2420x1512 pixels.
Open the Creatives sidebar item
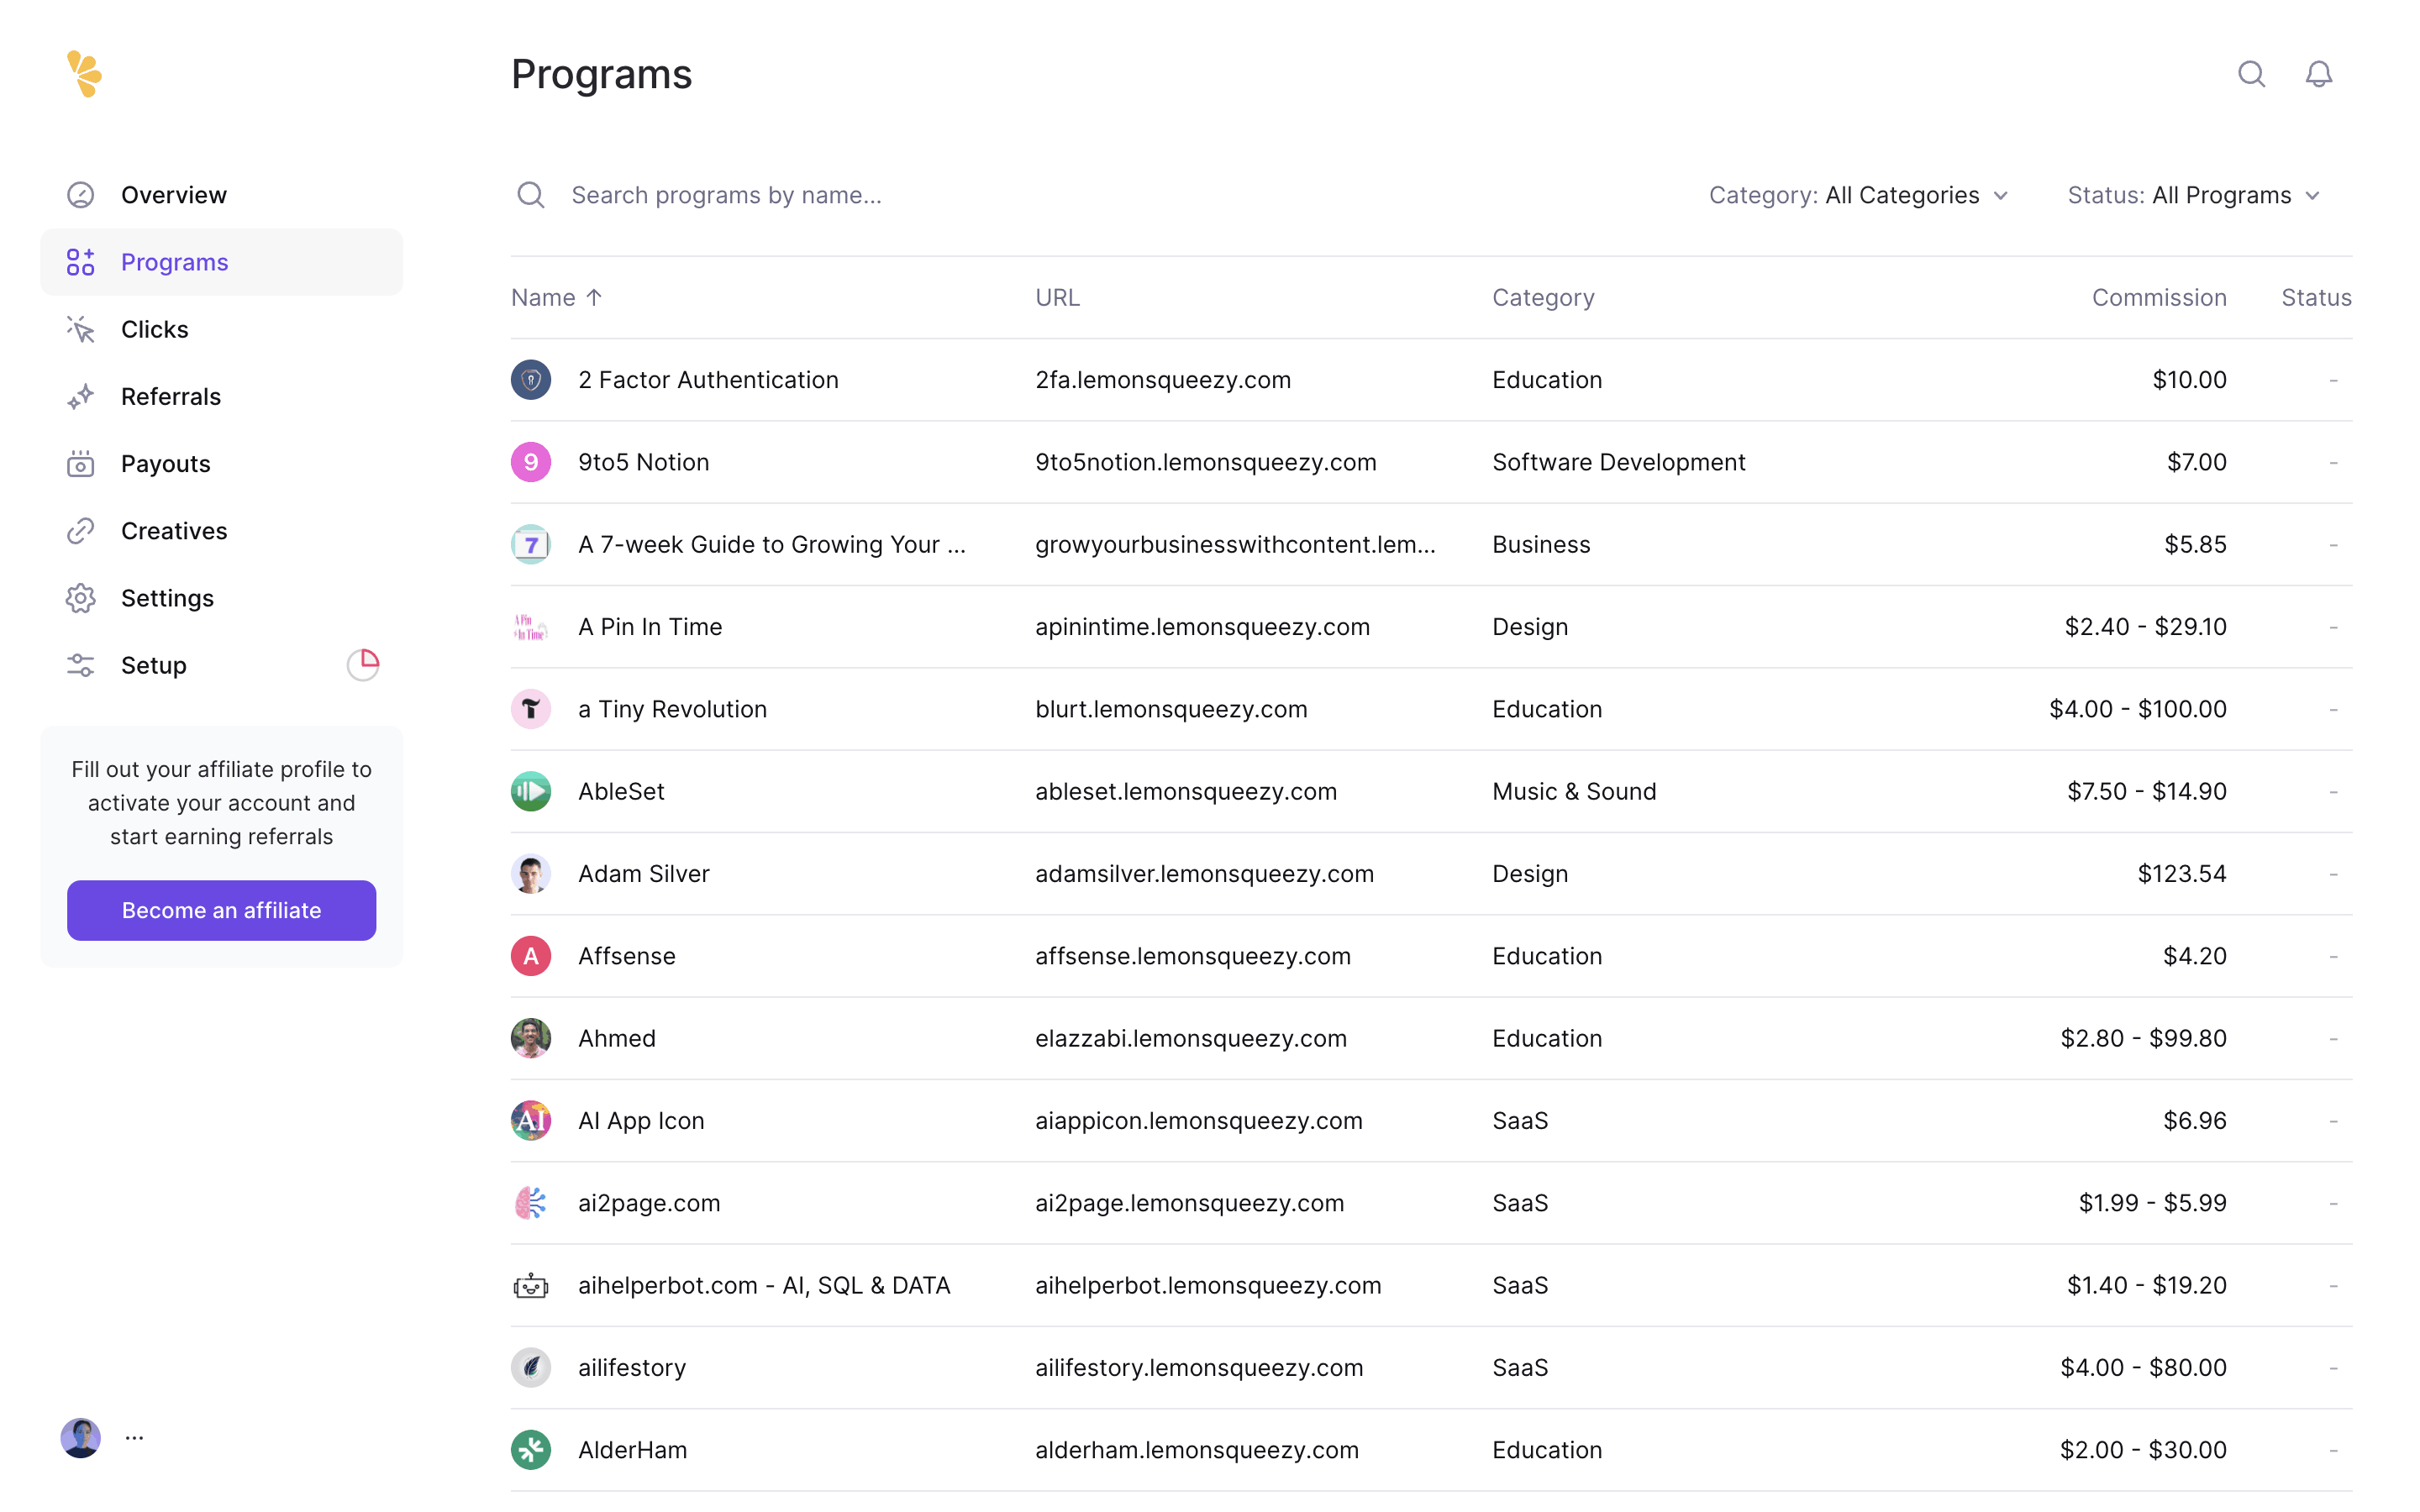[x=173, y=531]
